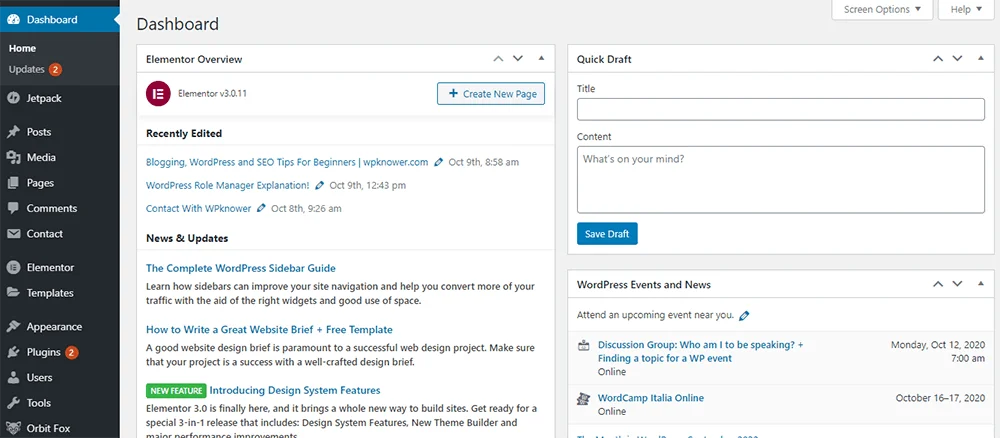This screenshot has height=438, width=1000.
Task: Click the Updates count badge showing 2
Action: 55,69
